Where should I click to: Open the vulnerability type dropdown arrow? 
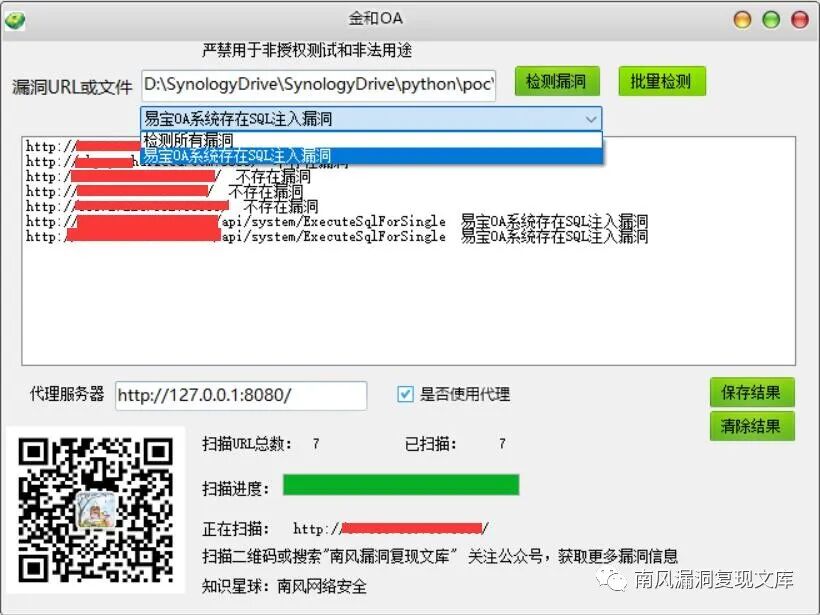click(591, 119)
